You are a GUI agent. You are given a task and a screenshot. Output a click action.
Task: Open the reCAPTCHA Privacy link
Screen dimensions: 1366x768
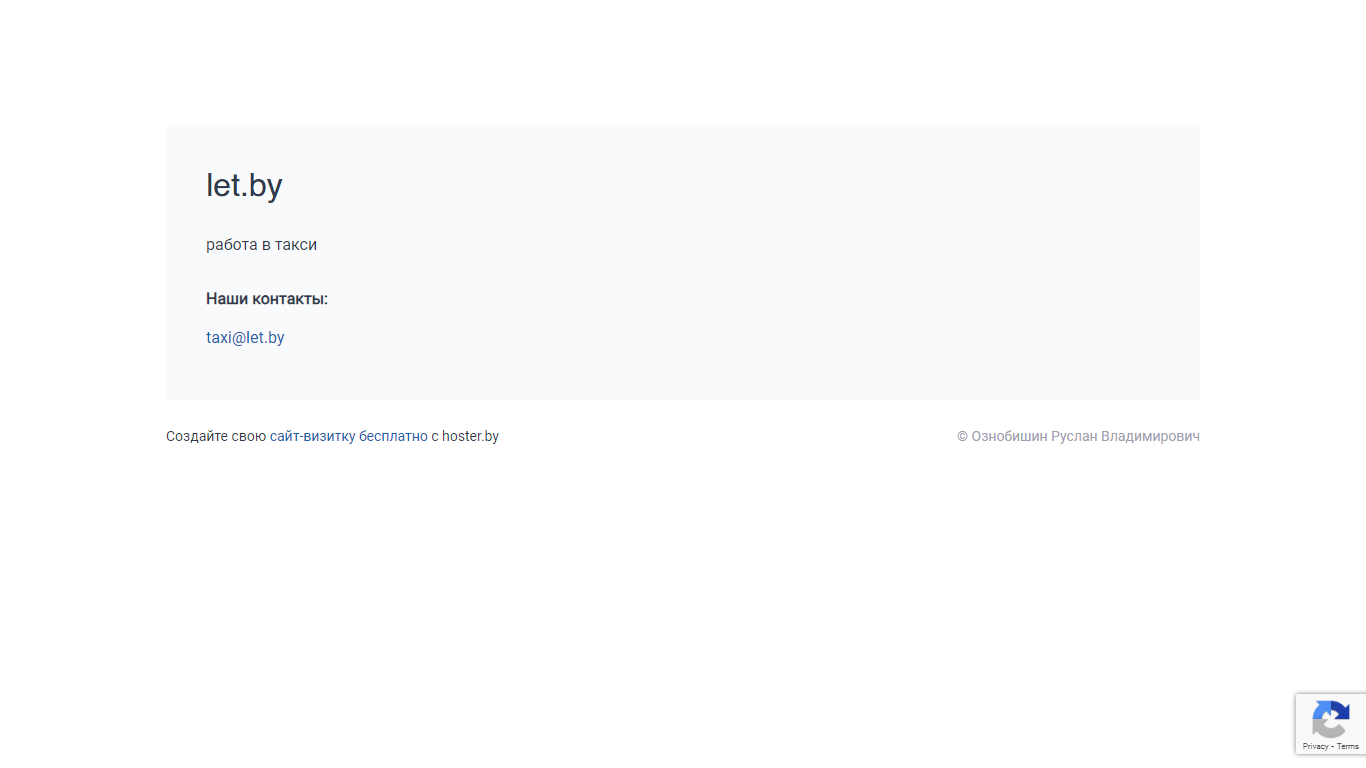coord(1315,747)
